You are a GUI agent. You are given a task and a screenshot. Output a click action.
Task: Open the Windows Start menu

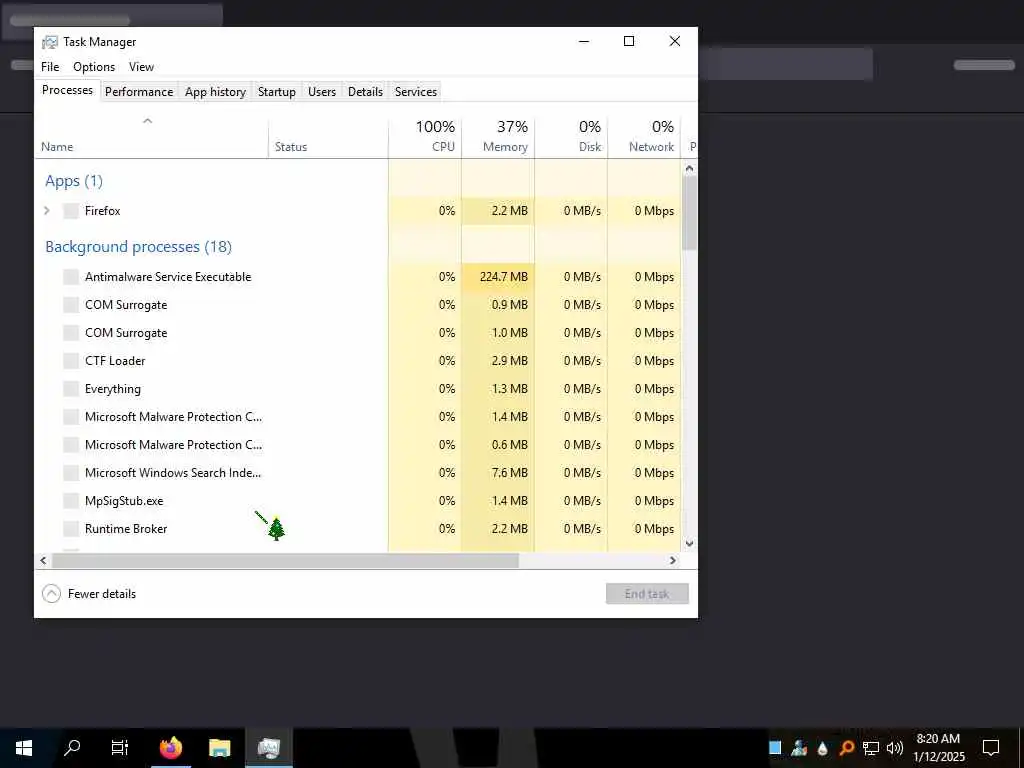pyautogui.click(x=24, y=748)
